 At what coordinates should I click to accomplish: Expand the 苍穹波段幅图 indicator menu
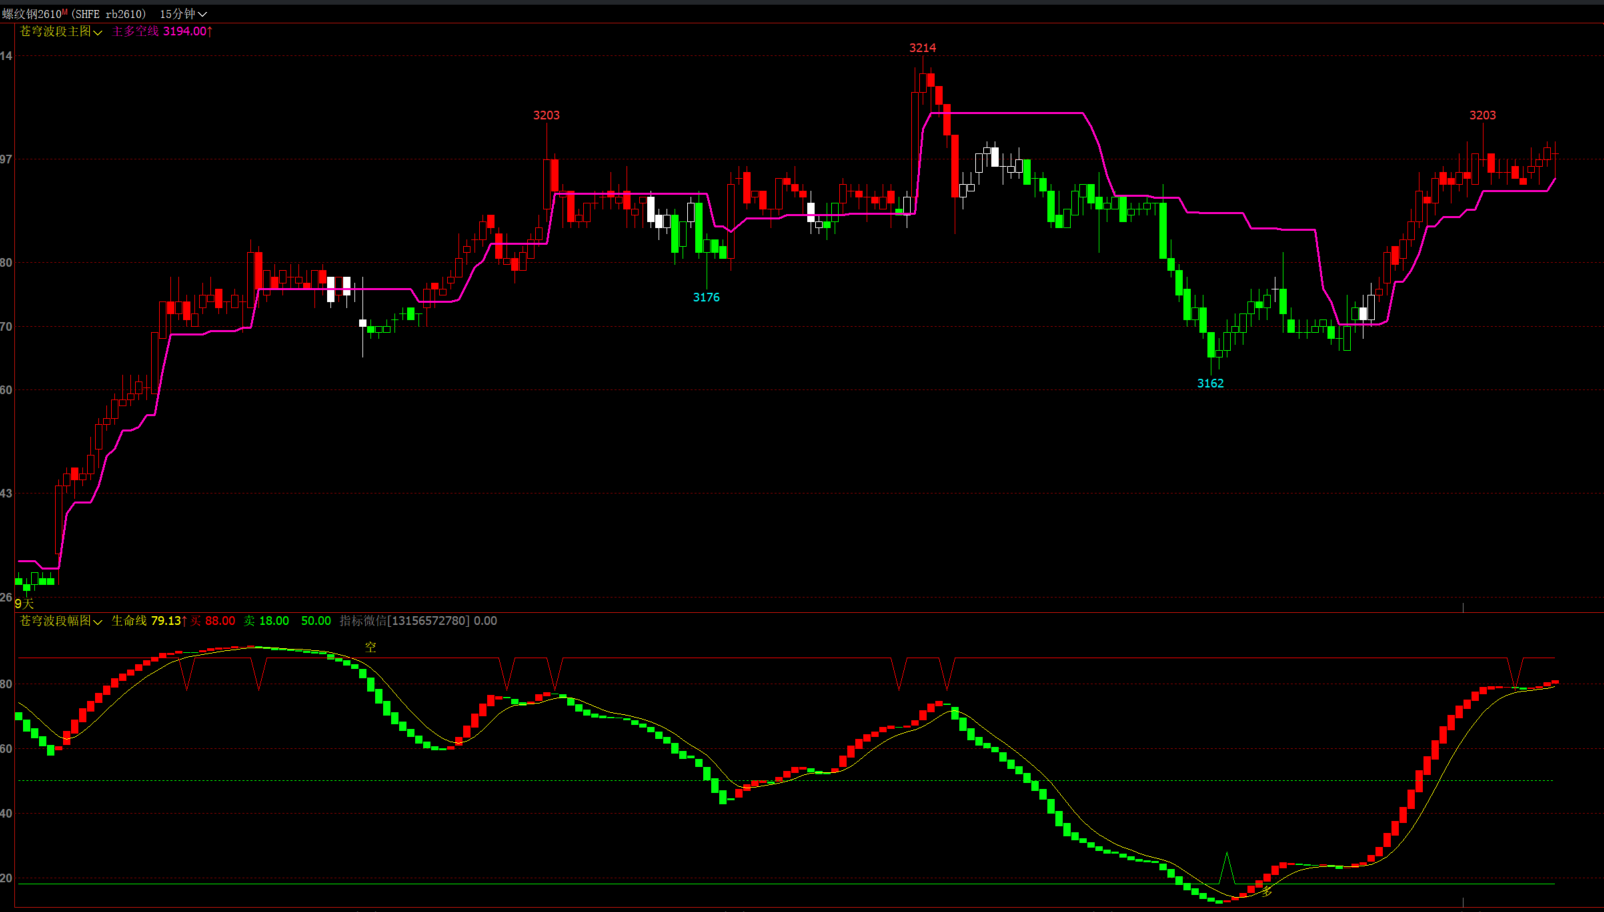[61, 621]
